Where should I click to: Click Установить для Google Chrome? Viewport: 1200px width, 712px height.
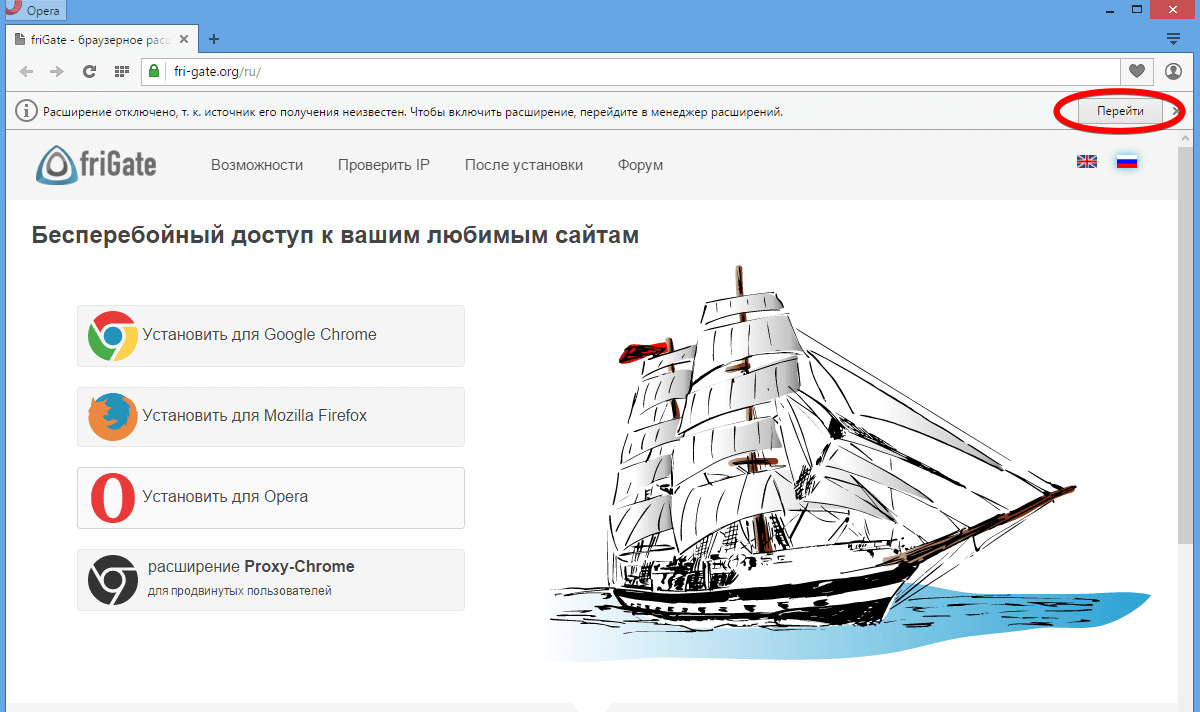[x=271, y=336]
